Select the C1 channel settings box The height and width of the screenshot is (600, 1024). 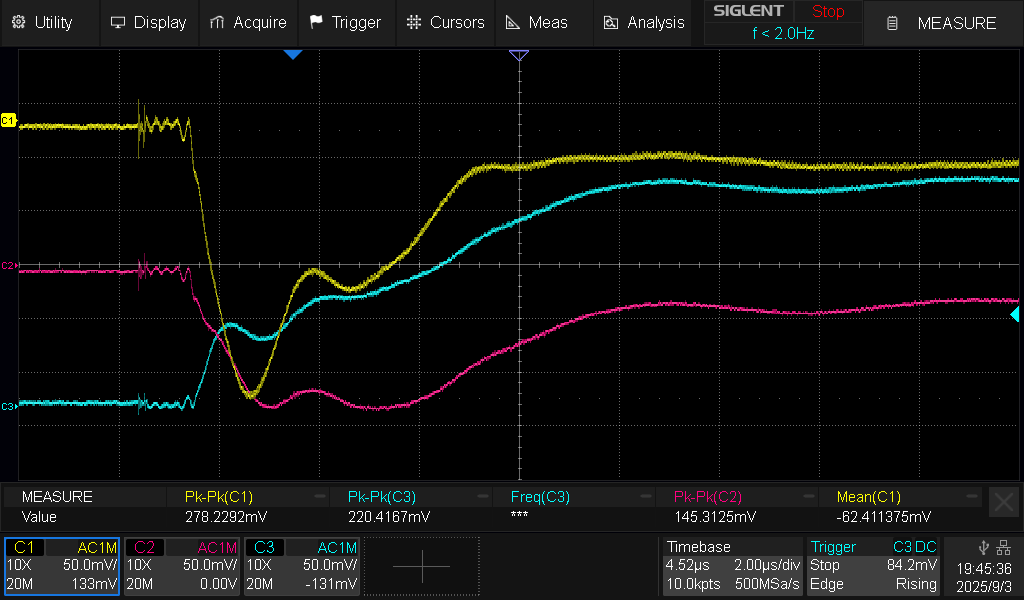tap(62, 566)
